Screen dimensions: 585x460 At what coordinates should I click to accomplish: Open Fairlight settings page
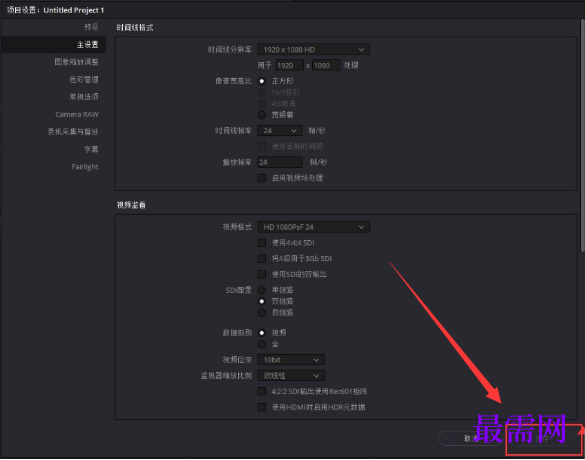pyautogui.click(x=85, y=166)
